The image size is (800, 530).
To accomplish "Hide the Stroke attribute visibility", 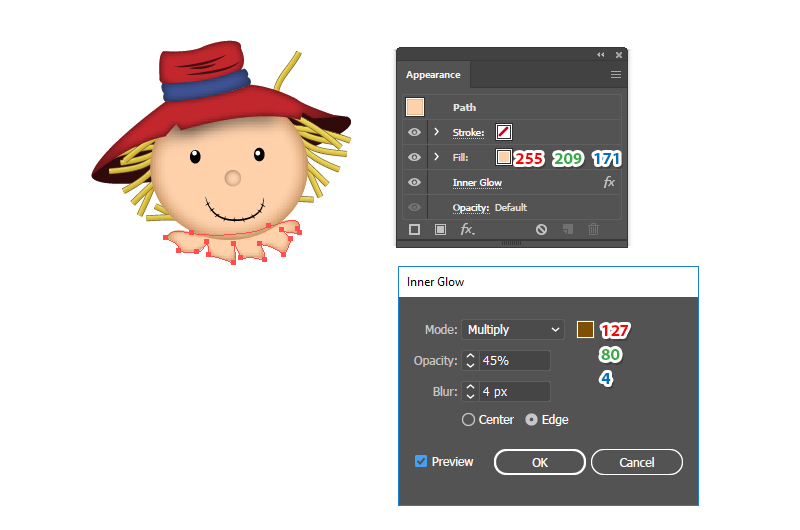I will pyautogui.click(x=414, y=132).
